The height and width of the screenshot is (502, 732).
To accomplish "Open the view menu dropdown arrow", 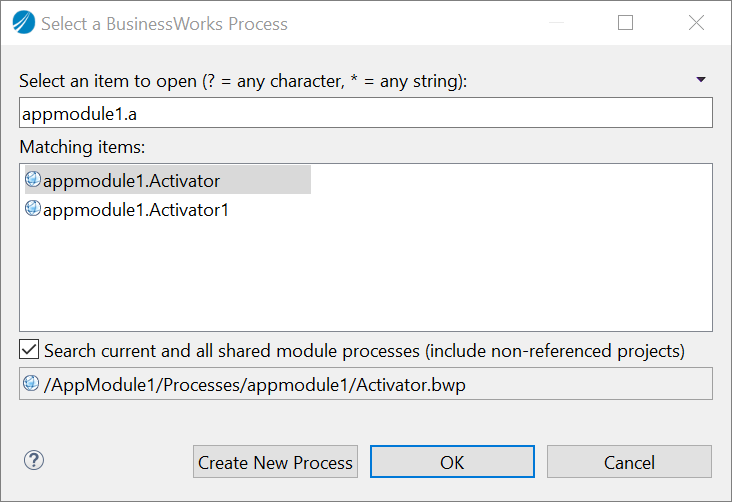I will (700, 80).
